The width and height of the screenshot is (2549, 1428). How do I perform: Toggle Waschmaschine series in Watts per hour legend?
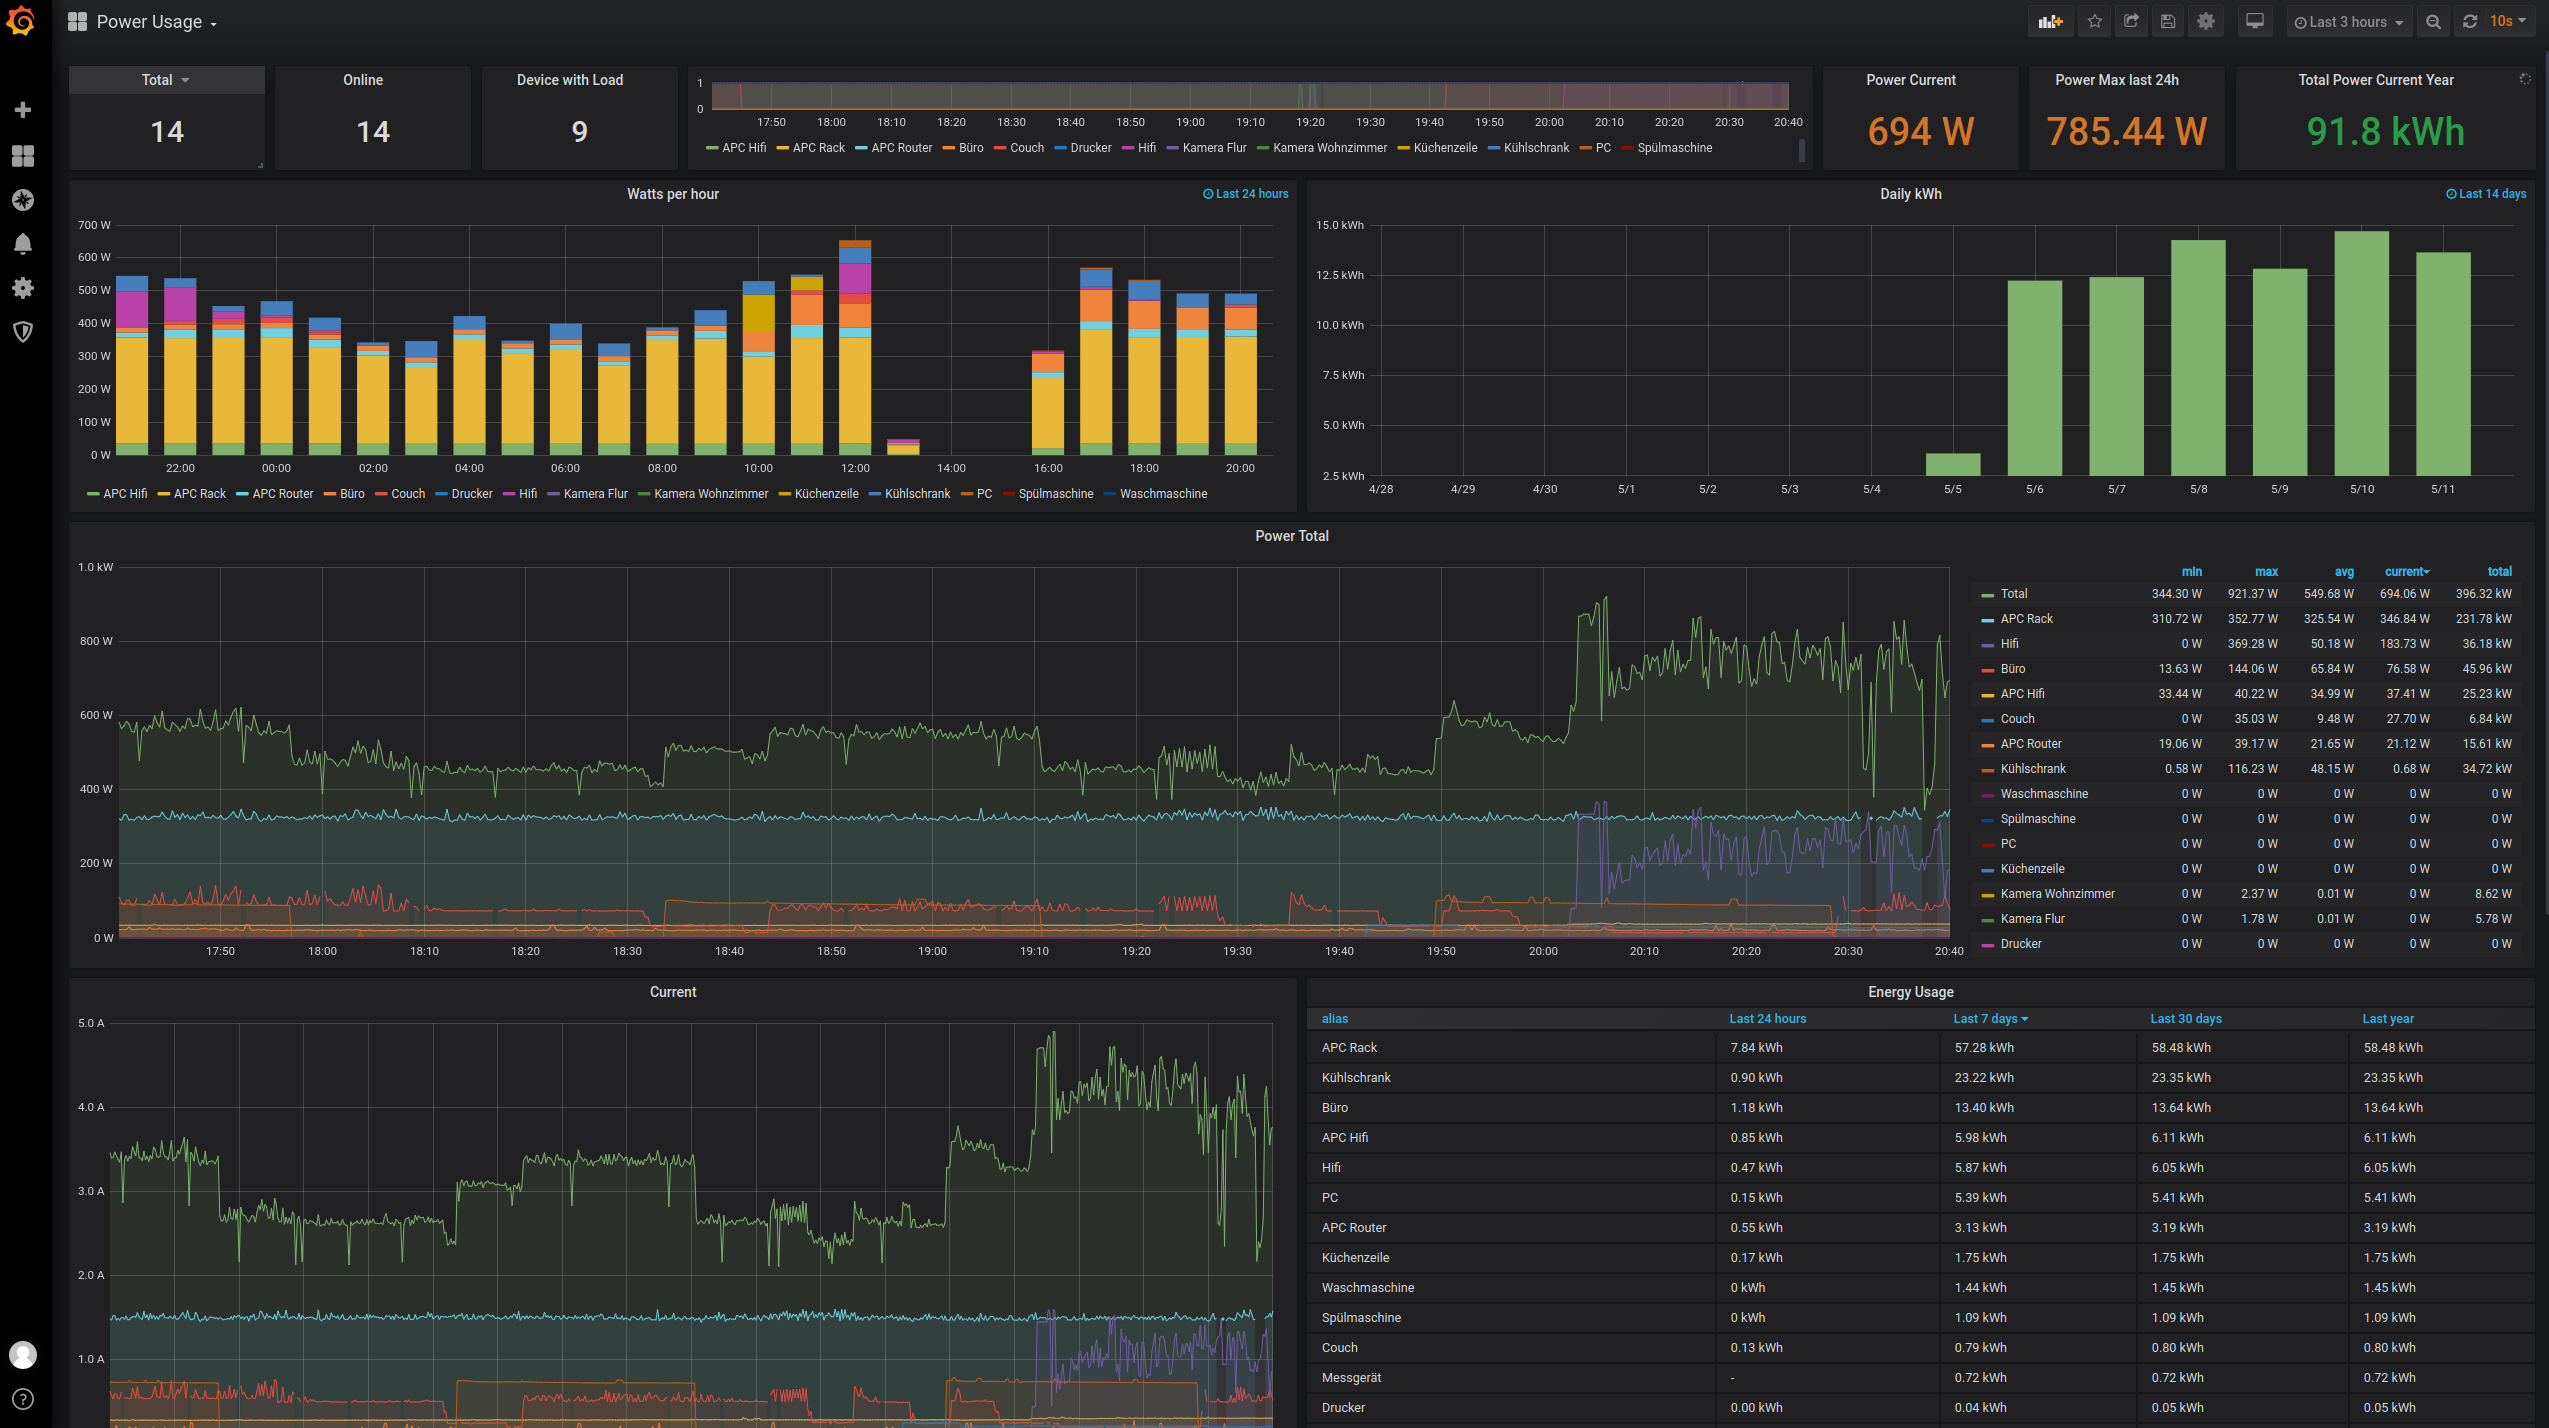click(x=1163, y=494)
